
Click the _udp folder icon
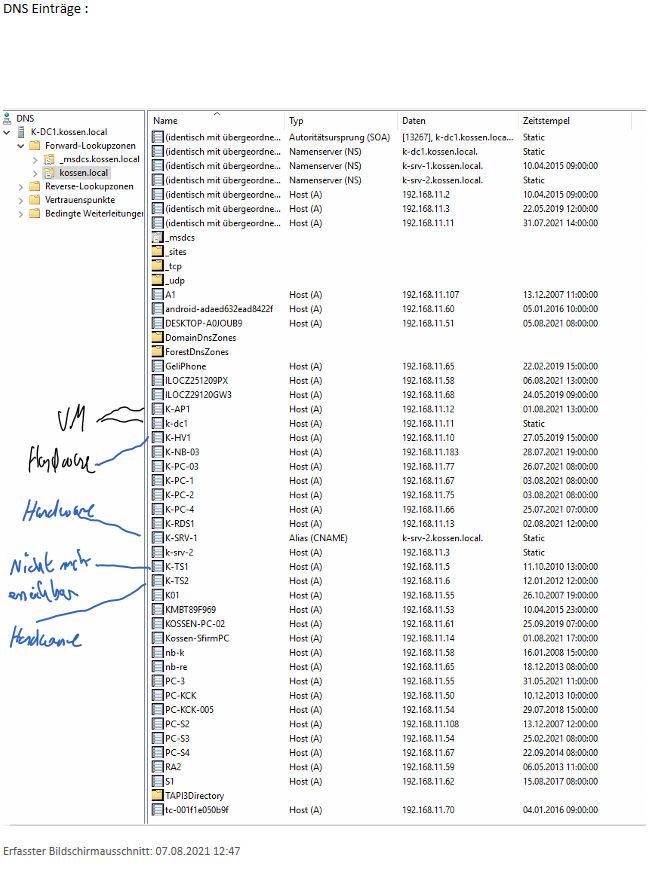(157, 281)
